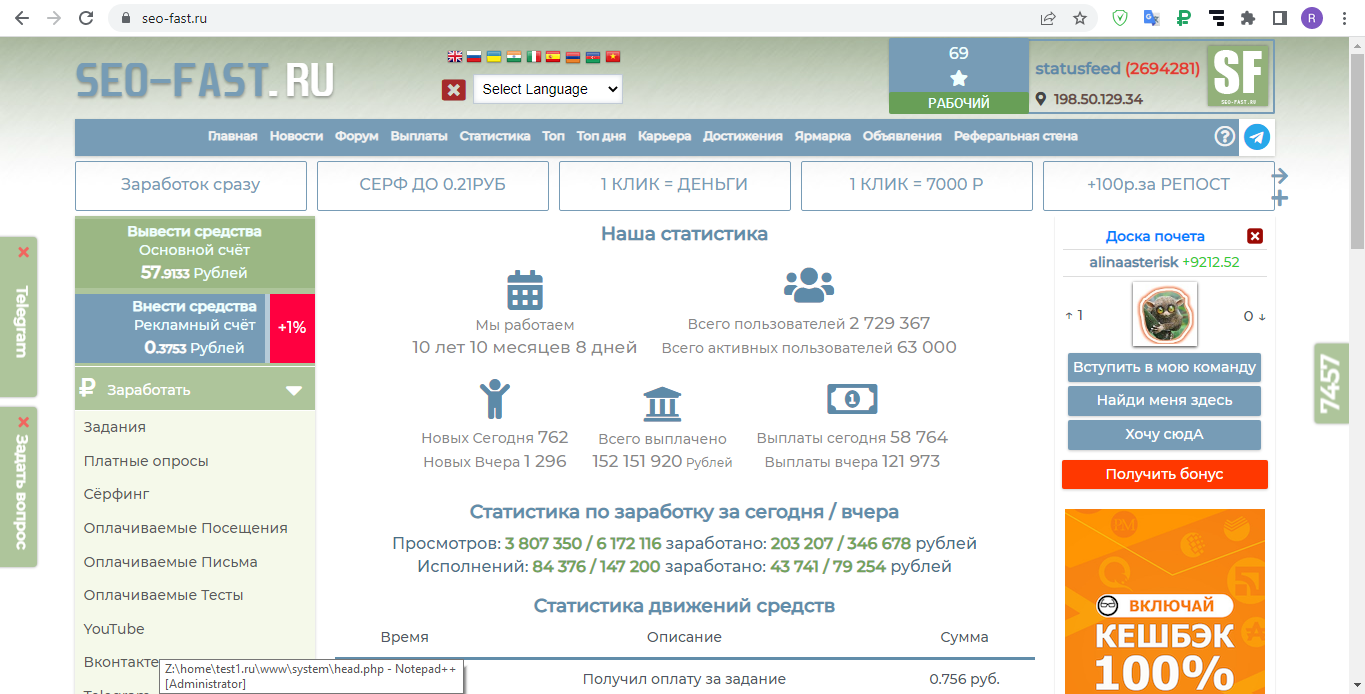Viewport: 1365px width, 694px height.
Task: Open the Сёрфинг link in the sidebar
Action: pos(116,494)
